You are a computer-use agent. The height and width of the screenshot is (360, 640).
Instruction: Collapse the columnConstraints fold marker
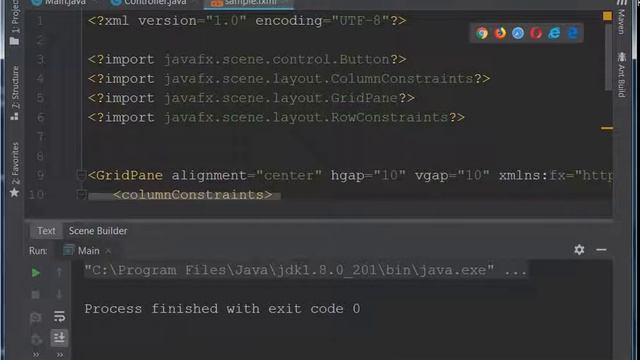tap(81, 195)
